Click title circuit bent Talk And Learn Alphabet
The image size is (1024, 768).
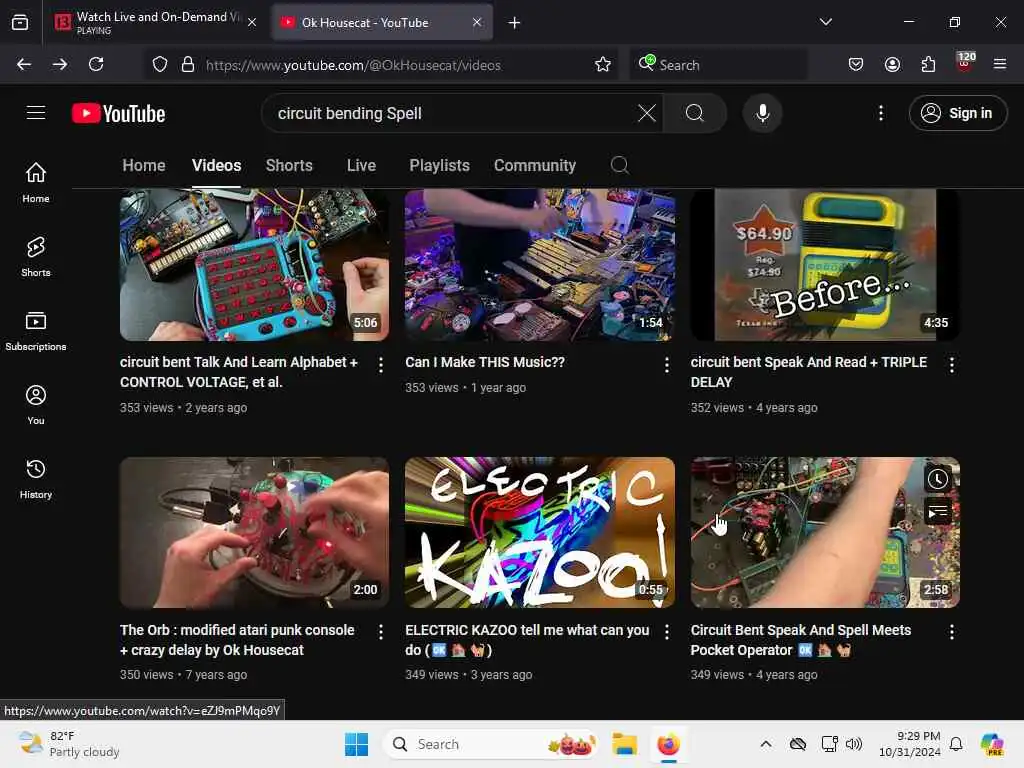pyautogui.click(x=239, y=372)
